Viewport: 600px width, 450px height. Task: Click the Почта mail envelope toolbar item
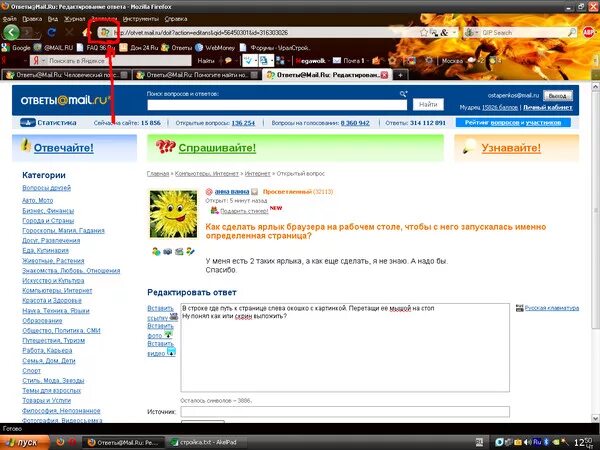[348, 60]
